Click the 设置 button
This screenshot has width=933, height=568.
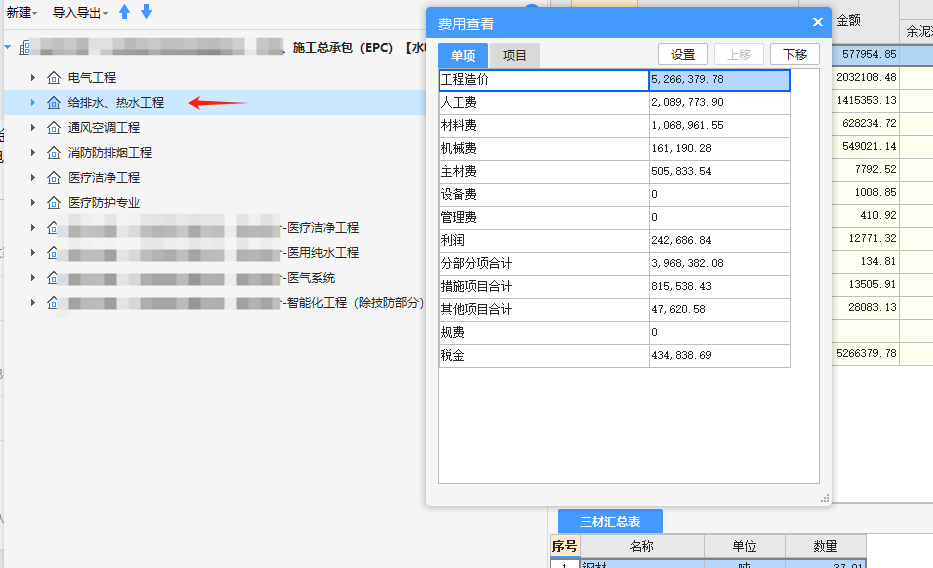(683, 55)
